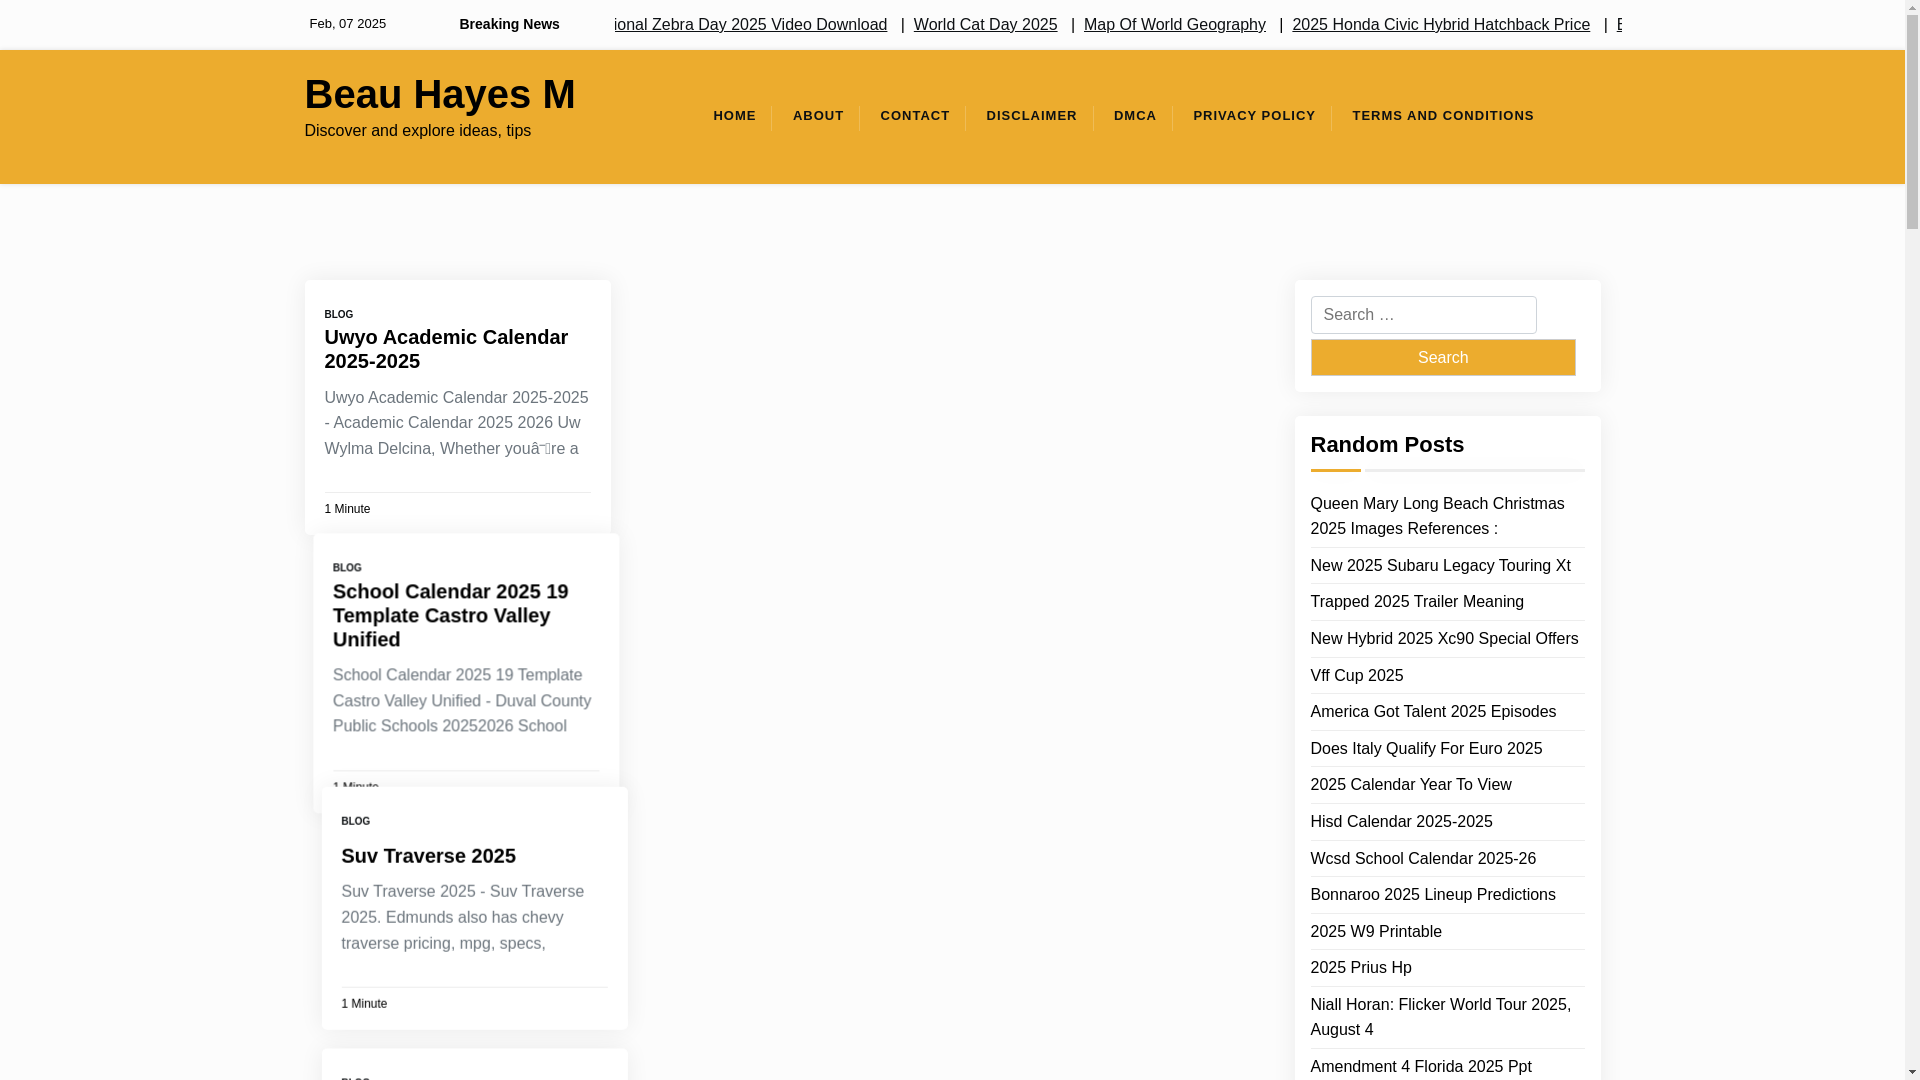Open 2025 W9 Printable link

click(1376, 931)
